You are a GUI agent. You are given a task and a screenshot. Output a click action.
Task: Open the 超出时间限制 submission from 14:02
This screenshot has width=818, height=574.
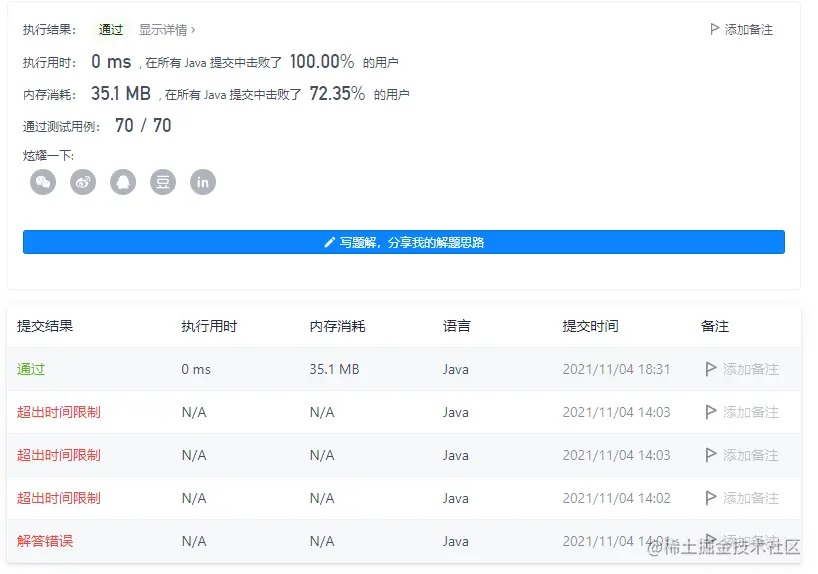coord(58,498)
